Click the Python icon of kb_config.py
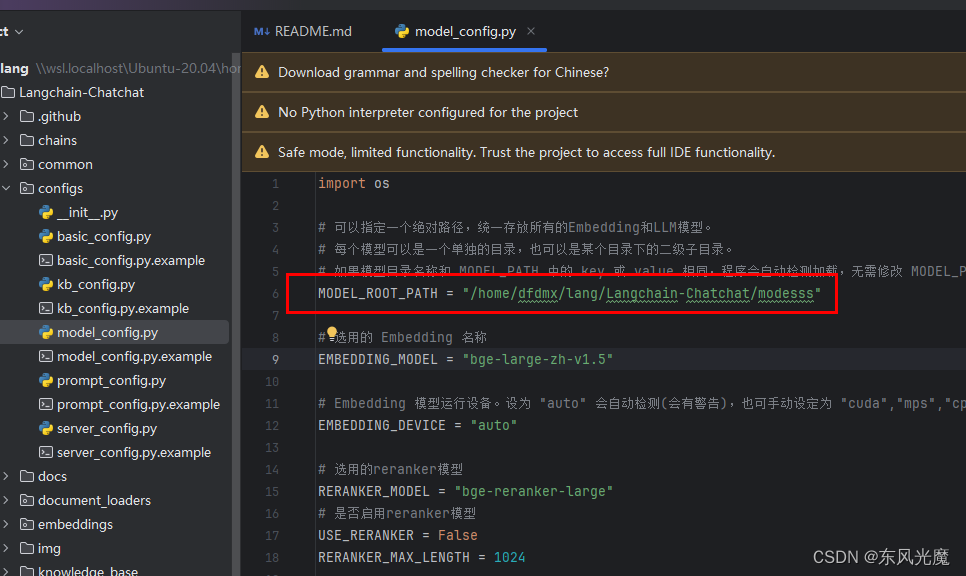 click(x=46, y=284)
